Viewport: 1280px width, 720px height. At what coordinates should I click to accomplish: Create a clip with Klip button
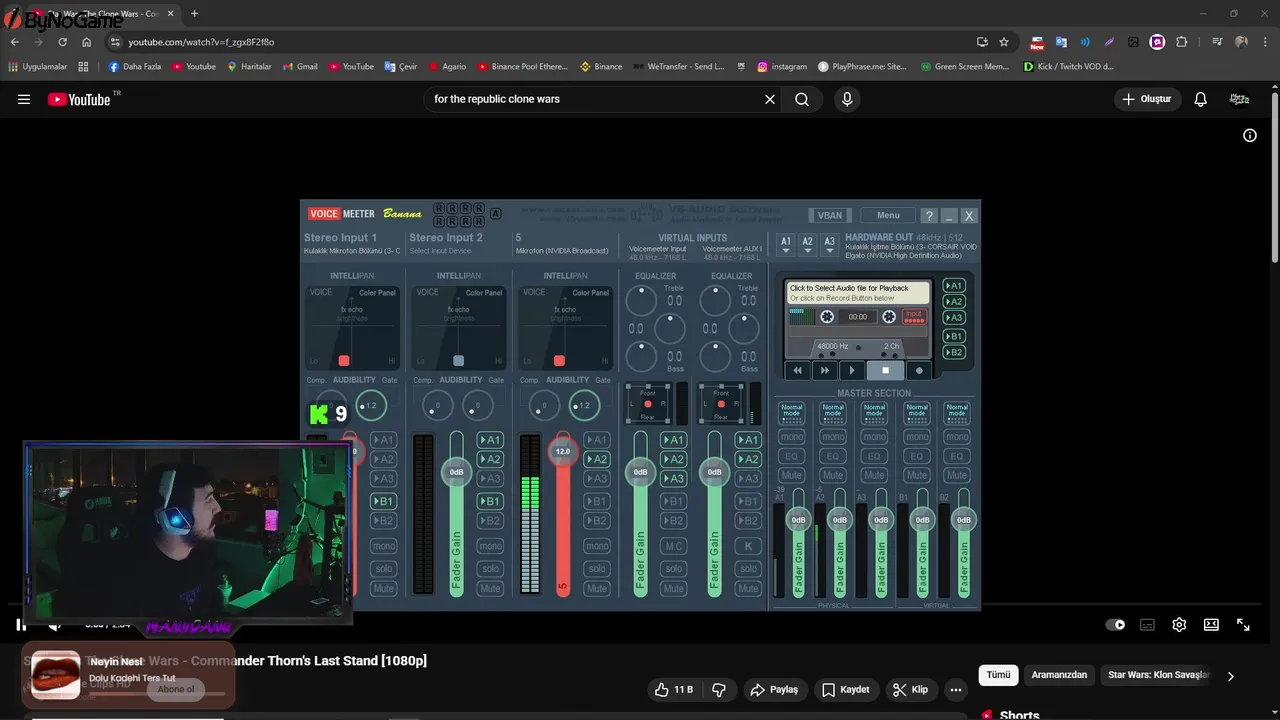click(911, 690)
